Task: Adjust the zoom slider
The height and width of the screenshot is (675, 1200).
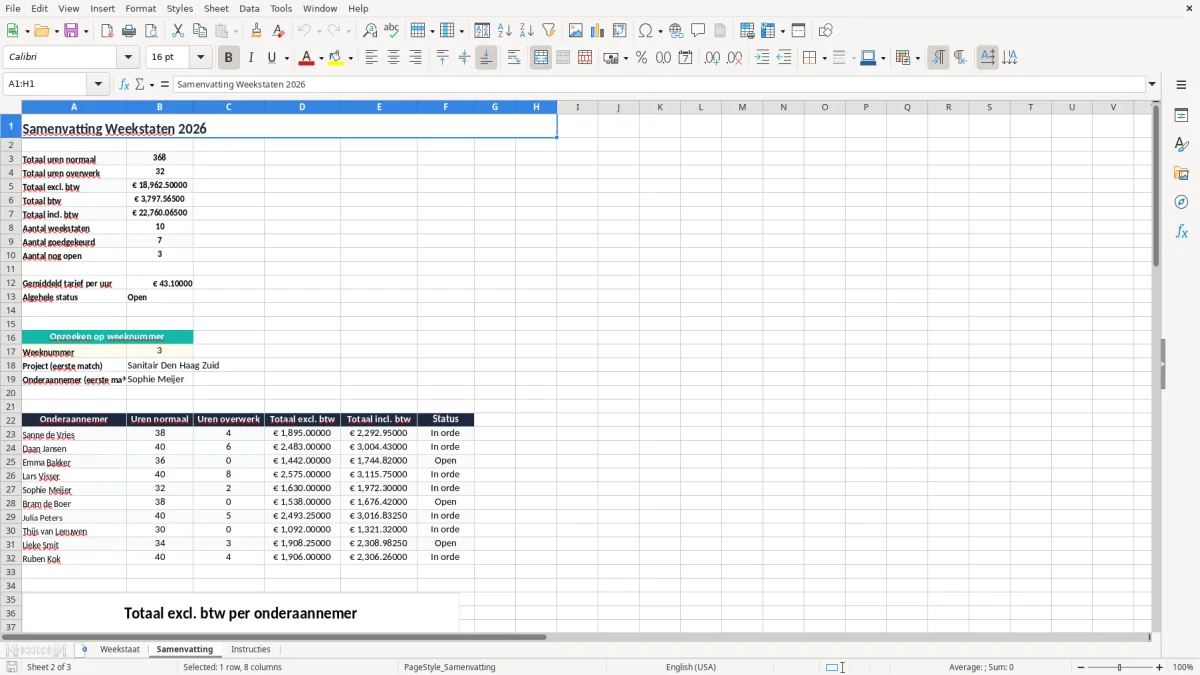Action: coord(1119,667)
